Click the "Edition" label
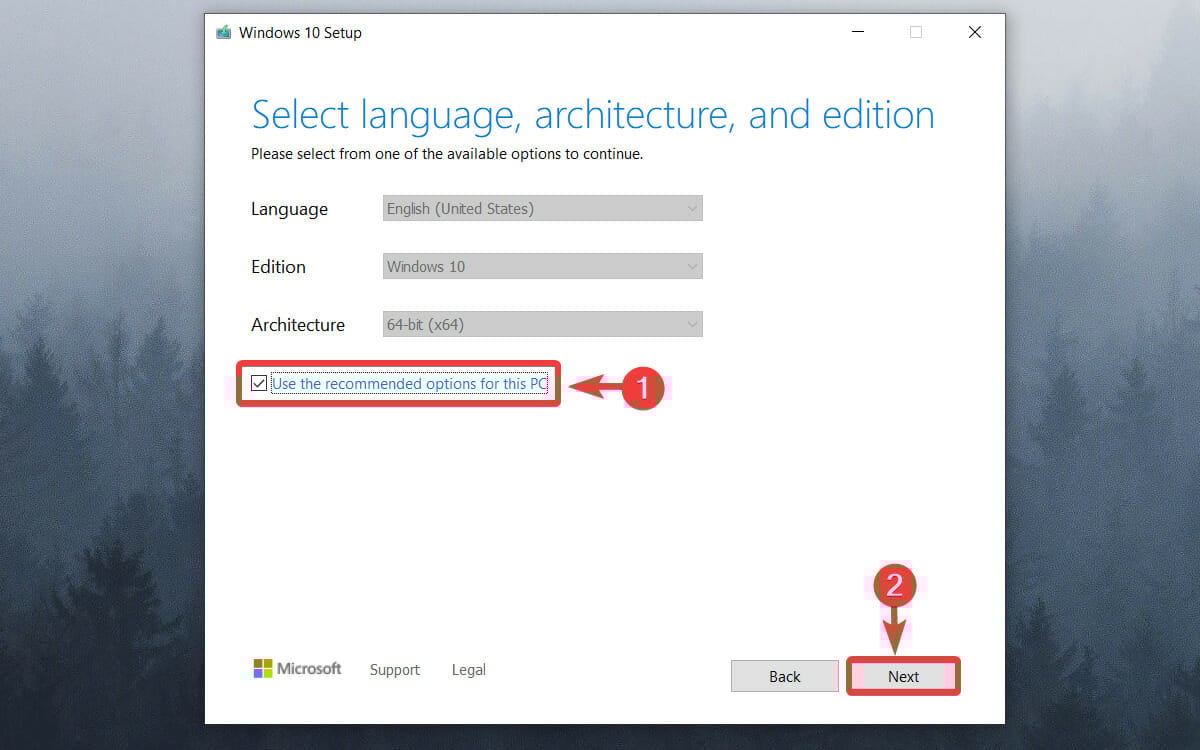1200x750 pixels. tap(278, 267)
